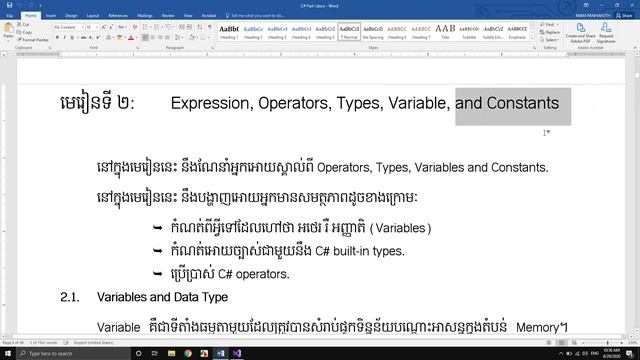
Task: Switch to the Review tab
Action: pos(168,16)
